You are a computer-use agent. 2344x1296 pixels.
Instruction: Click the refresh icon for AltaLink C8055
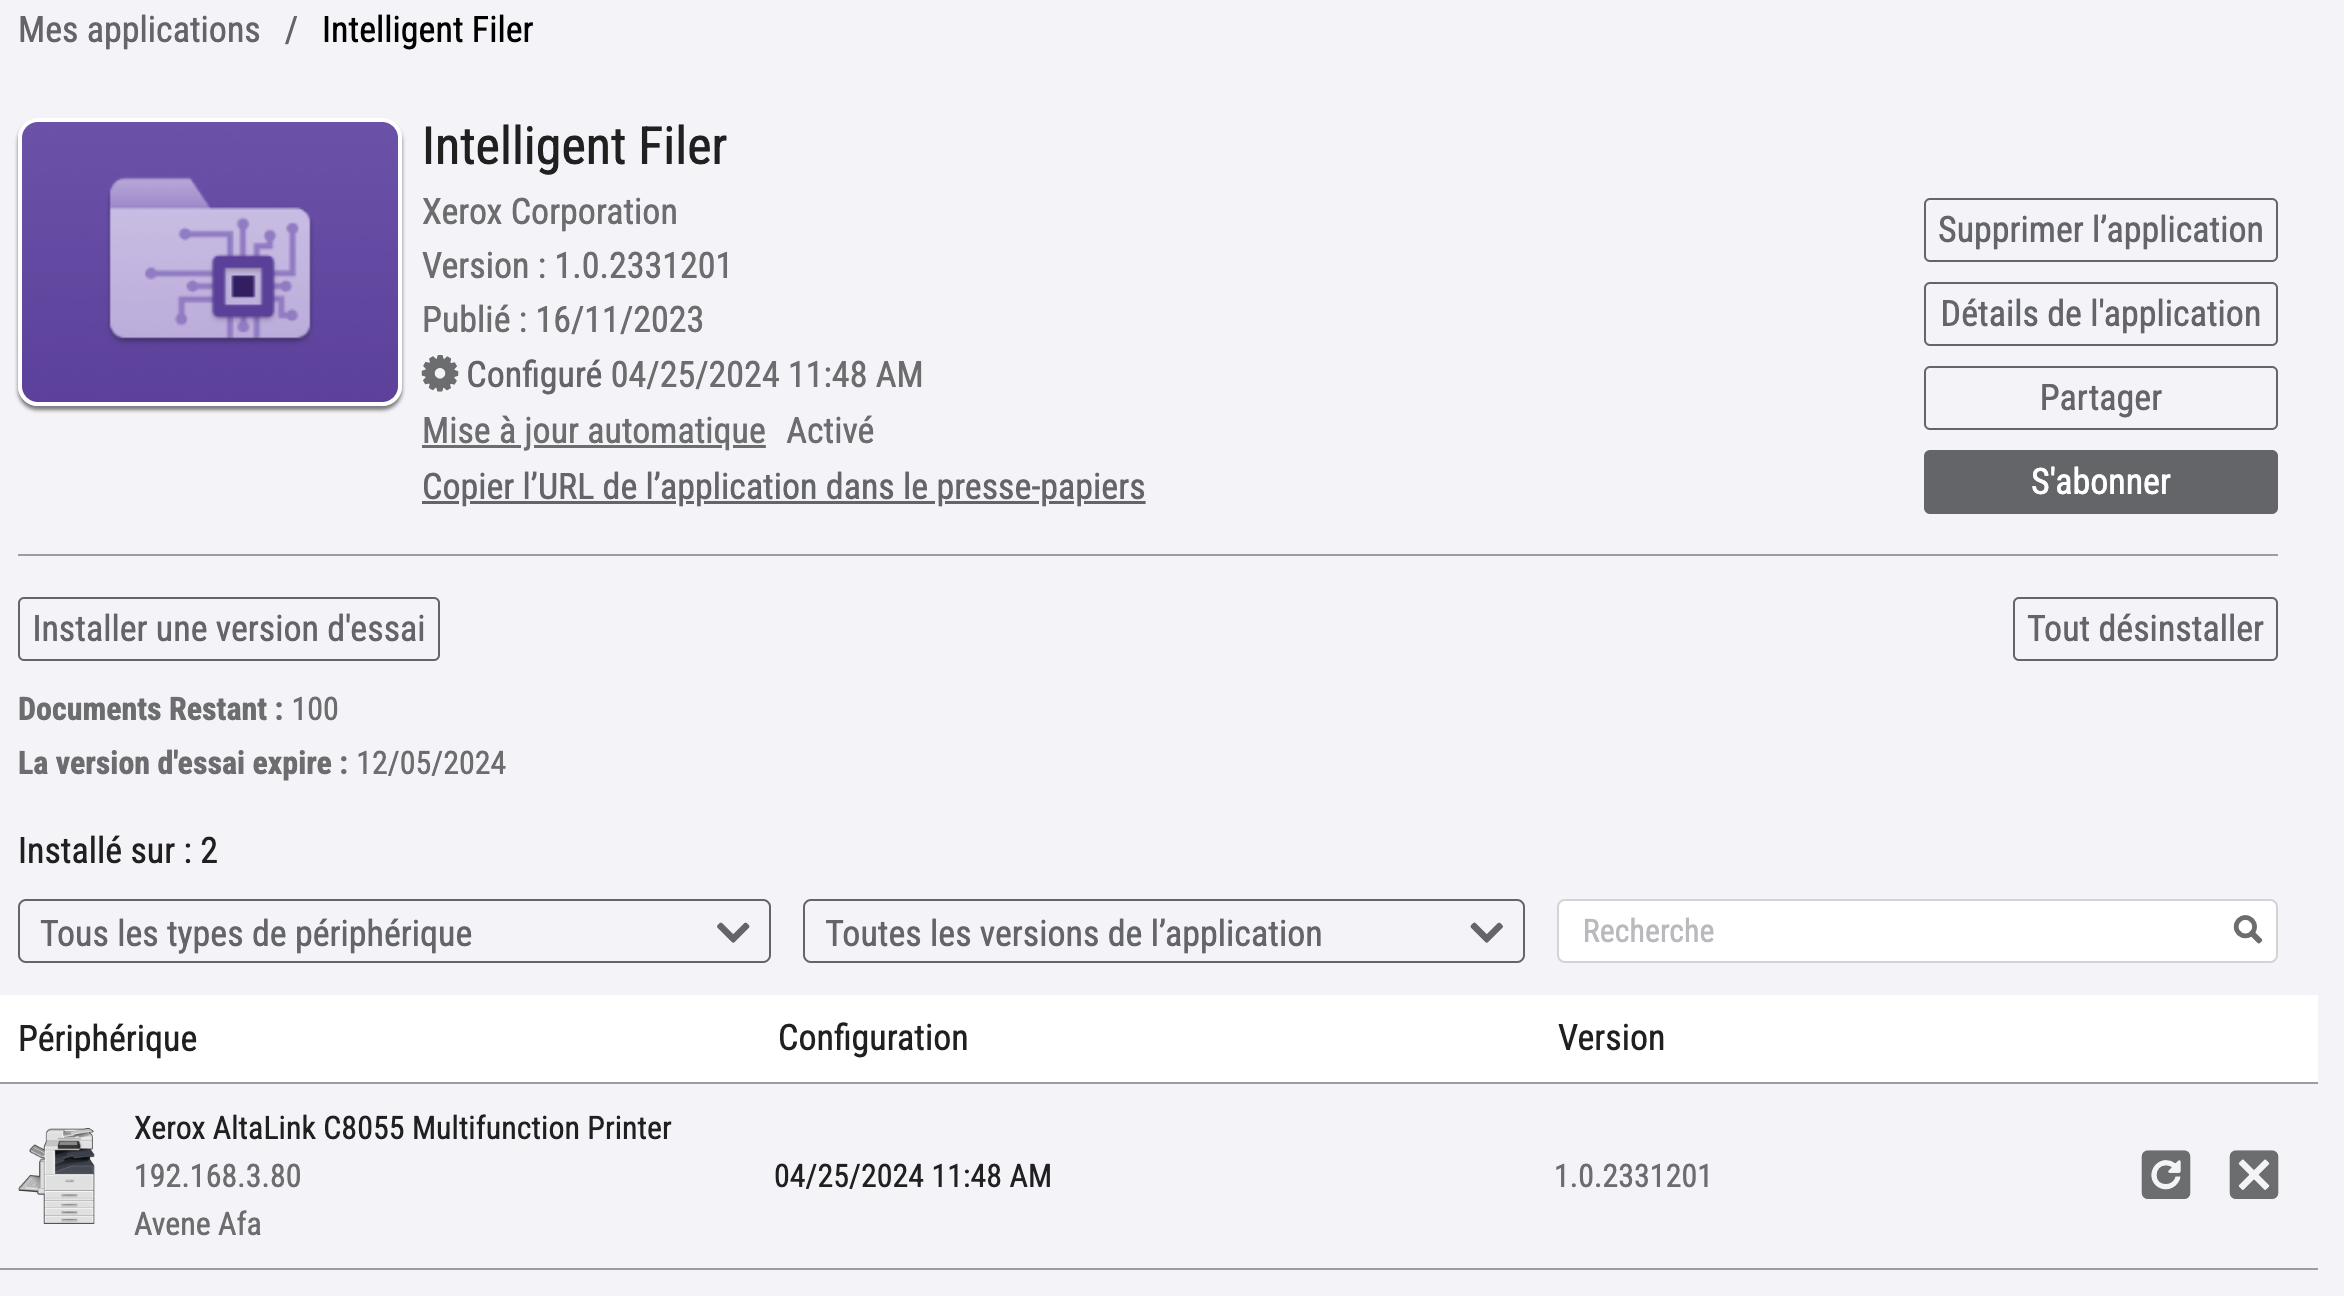point(2165,1174)
